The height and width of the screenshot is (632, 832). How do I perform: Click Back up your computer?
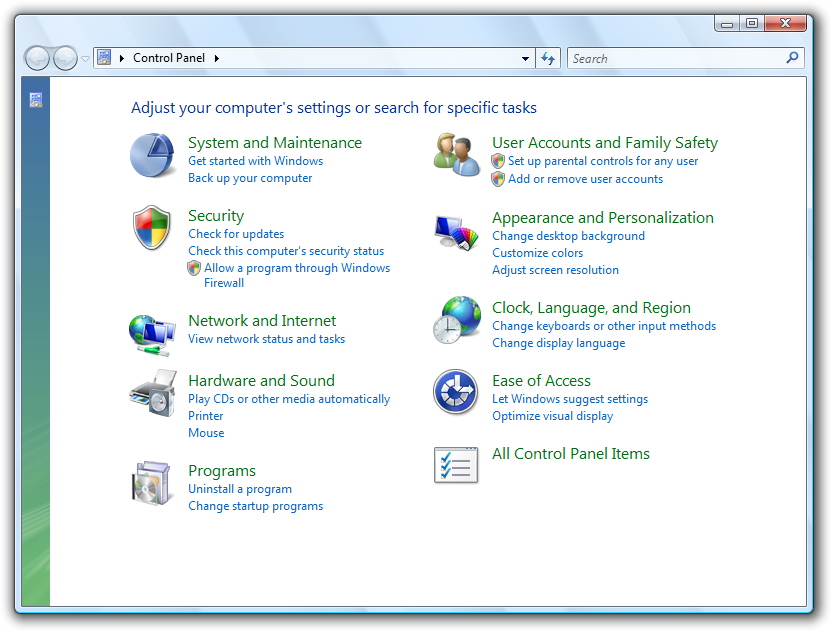click(250, 178)
